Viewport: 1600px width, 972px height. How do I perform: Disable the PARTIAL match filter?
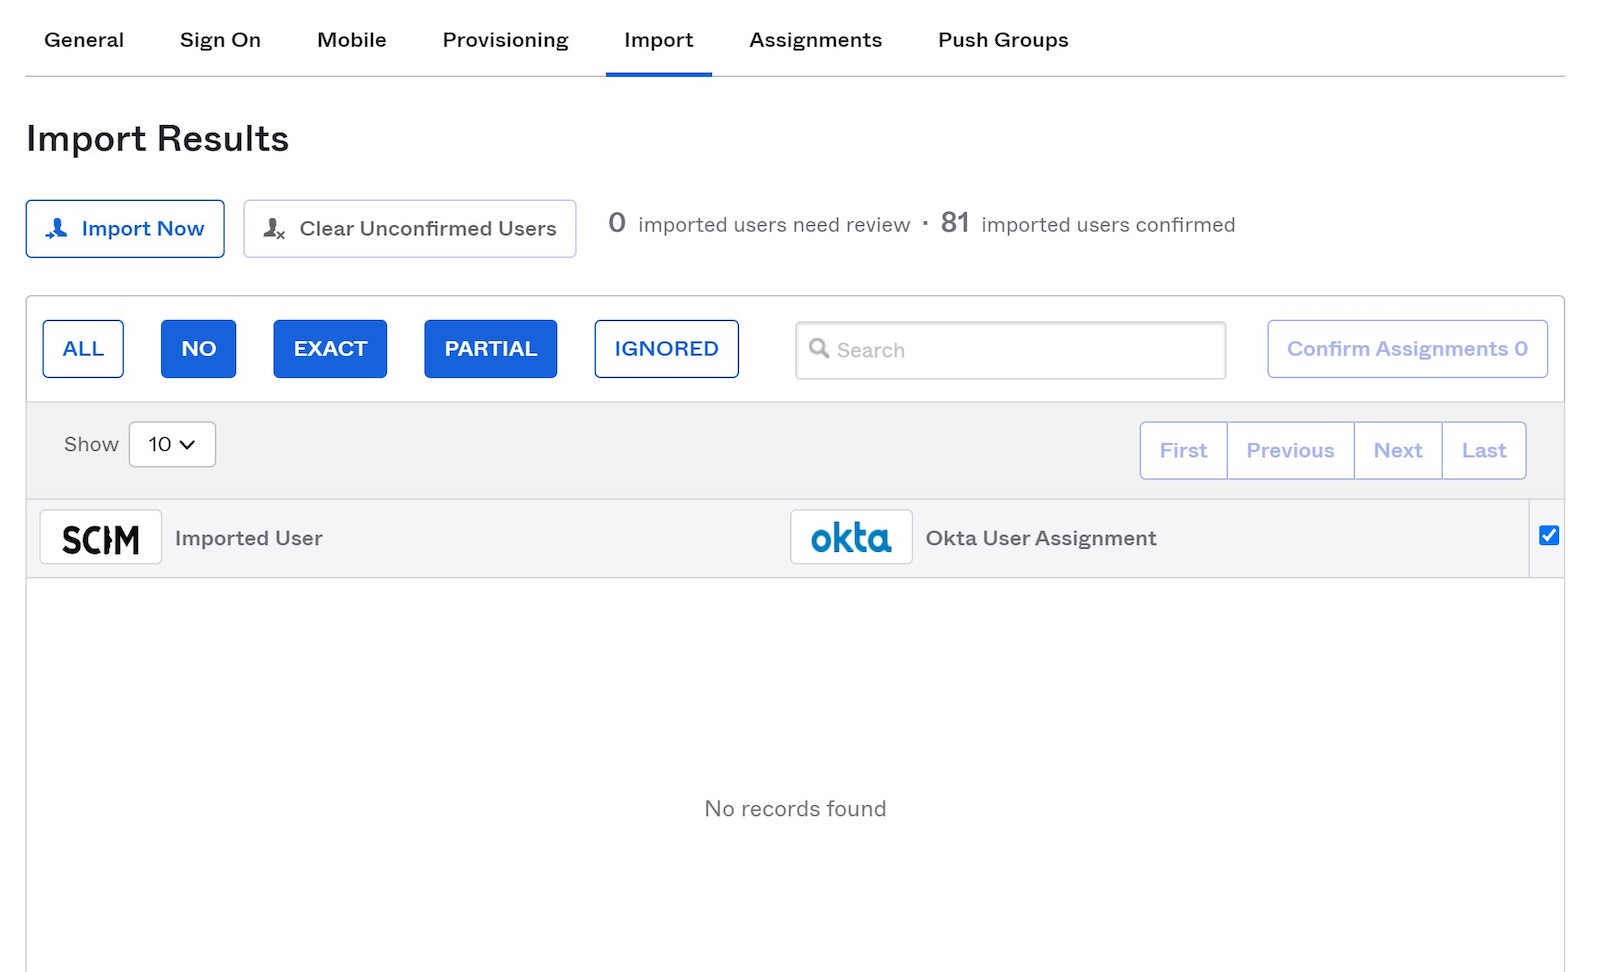click(490, 348)
